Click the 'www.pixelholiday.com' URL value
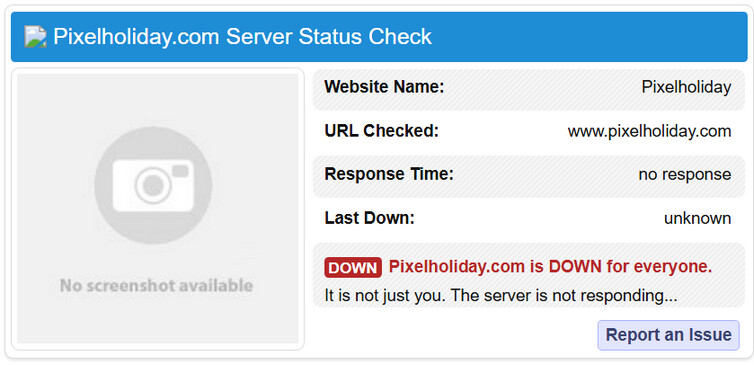This screenshot has width=754, height=365. [649, 131]
